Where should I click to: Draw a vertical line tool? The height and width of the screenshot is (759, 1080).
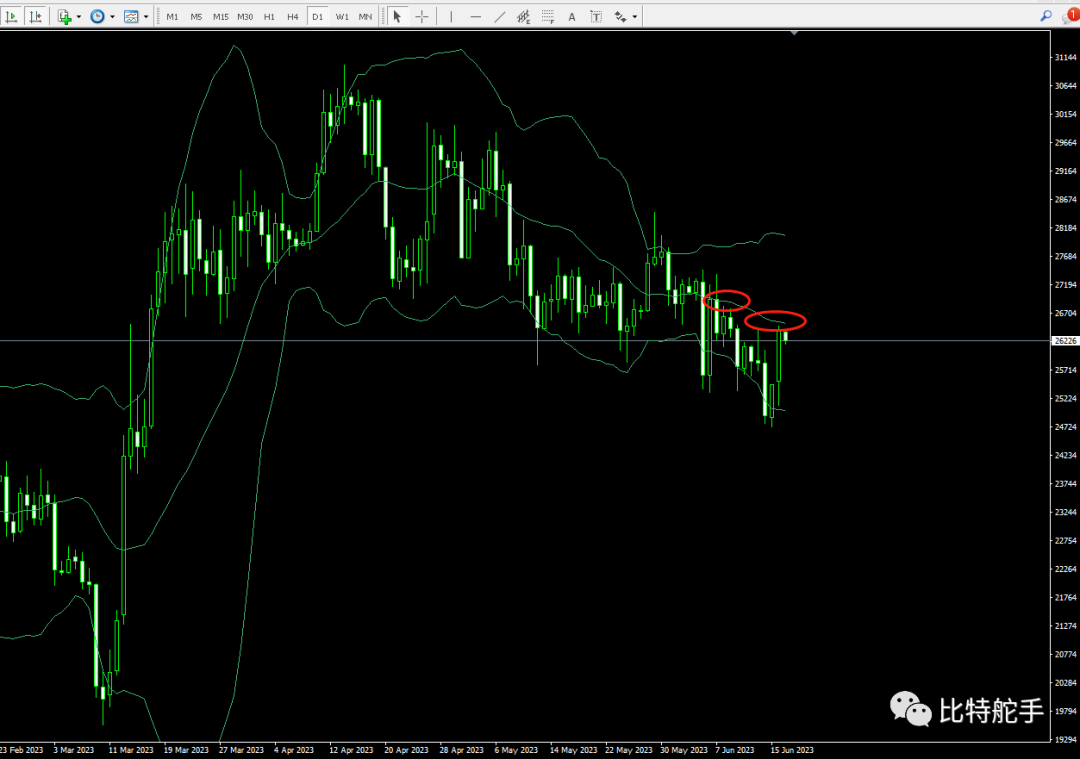pos(451,17)
